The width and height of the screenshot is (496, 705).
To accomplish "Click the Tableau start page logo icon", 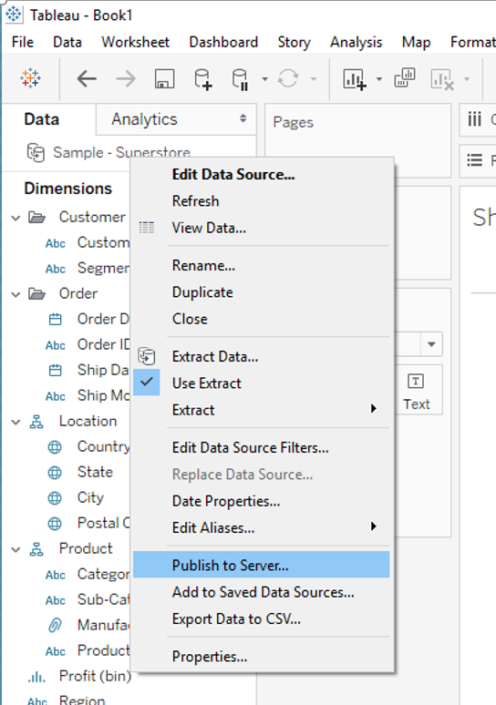I will click(30, 78).
